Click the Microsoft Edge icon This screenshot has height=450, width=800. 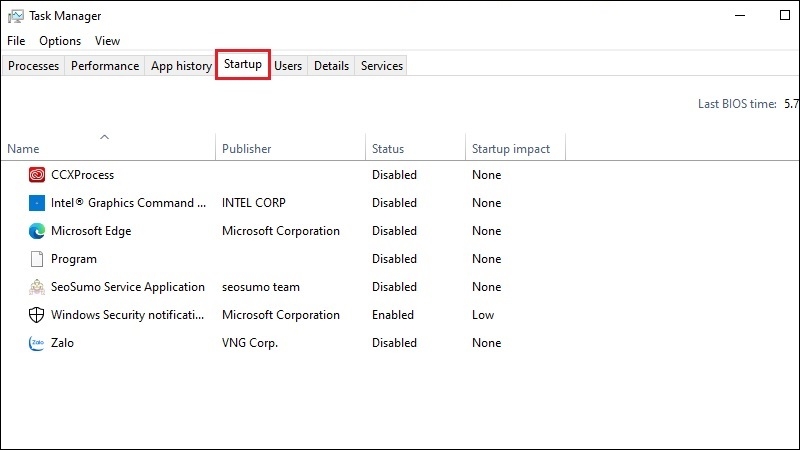click(x=37, y=231)
